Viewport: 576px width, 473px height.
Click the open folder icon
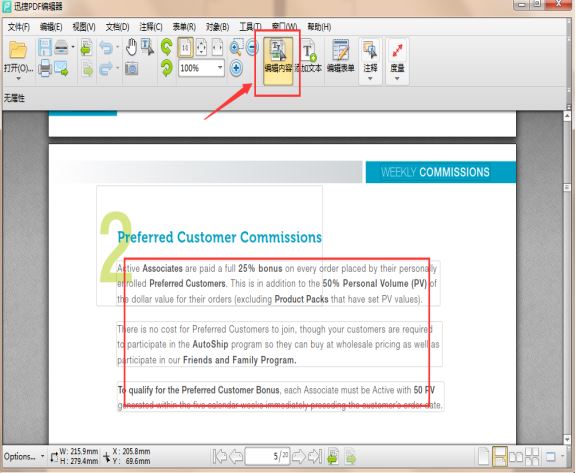pos(18,50)
